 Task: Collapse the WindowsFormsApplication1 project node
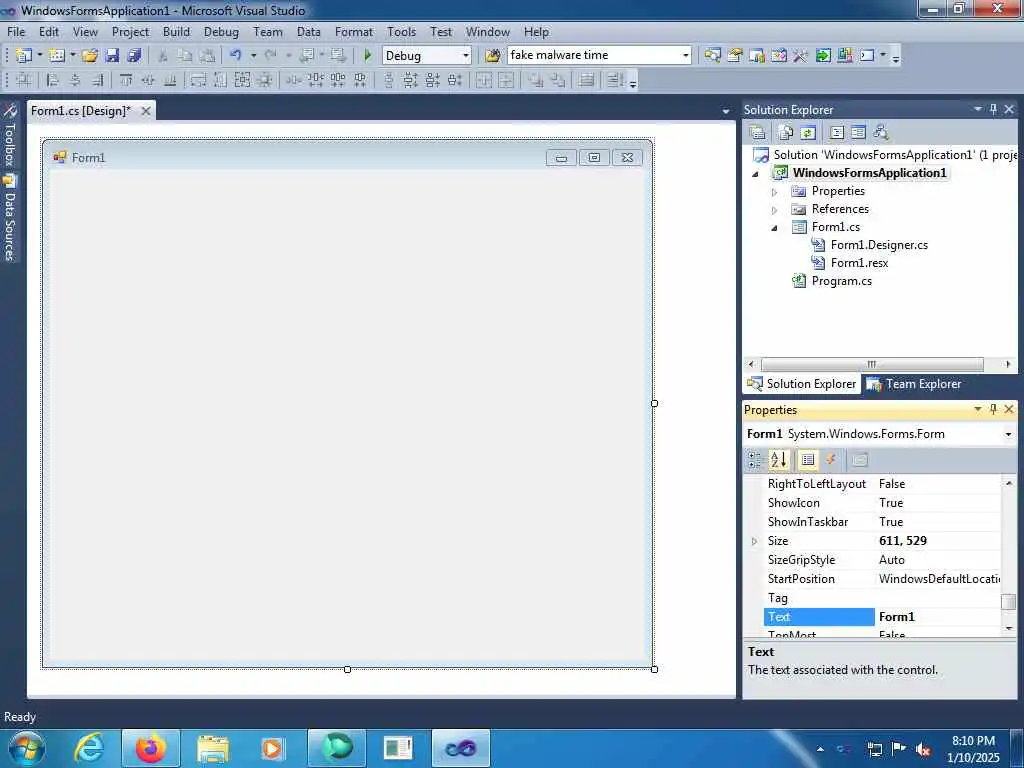[x=756, y=174]
